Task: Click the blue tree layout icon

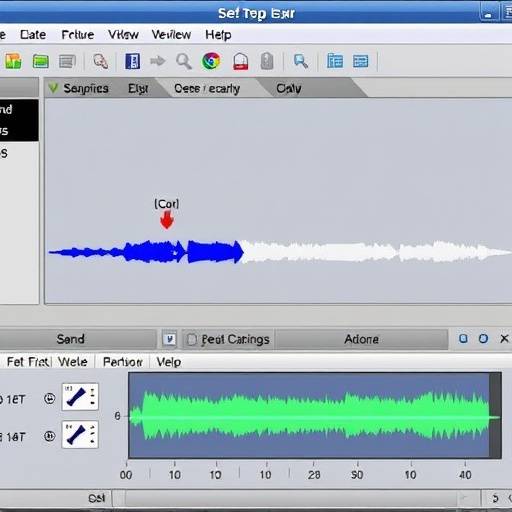Action: [x=335, y=61]
